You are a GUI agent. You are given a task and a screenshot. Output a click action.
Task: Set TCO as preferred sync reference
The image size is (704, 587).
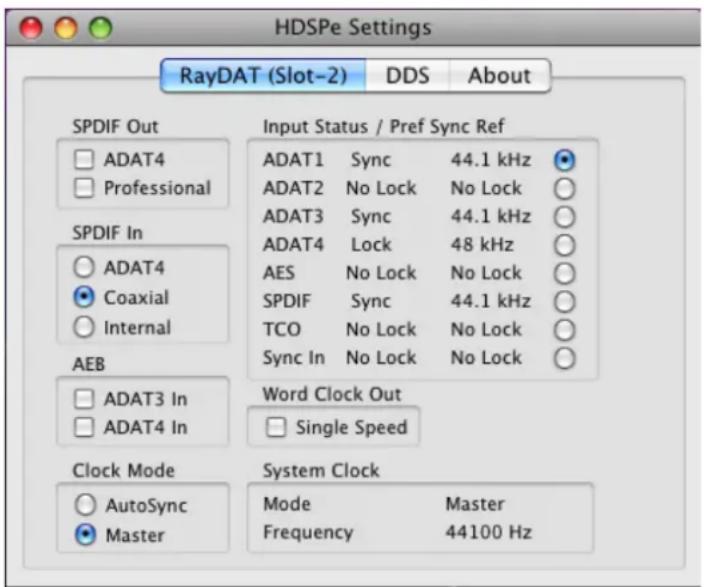pyautogui.click(x=564, y=330)
